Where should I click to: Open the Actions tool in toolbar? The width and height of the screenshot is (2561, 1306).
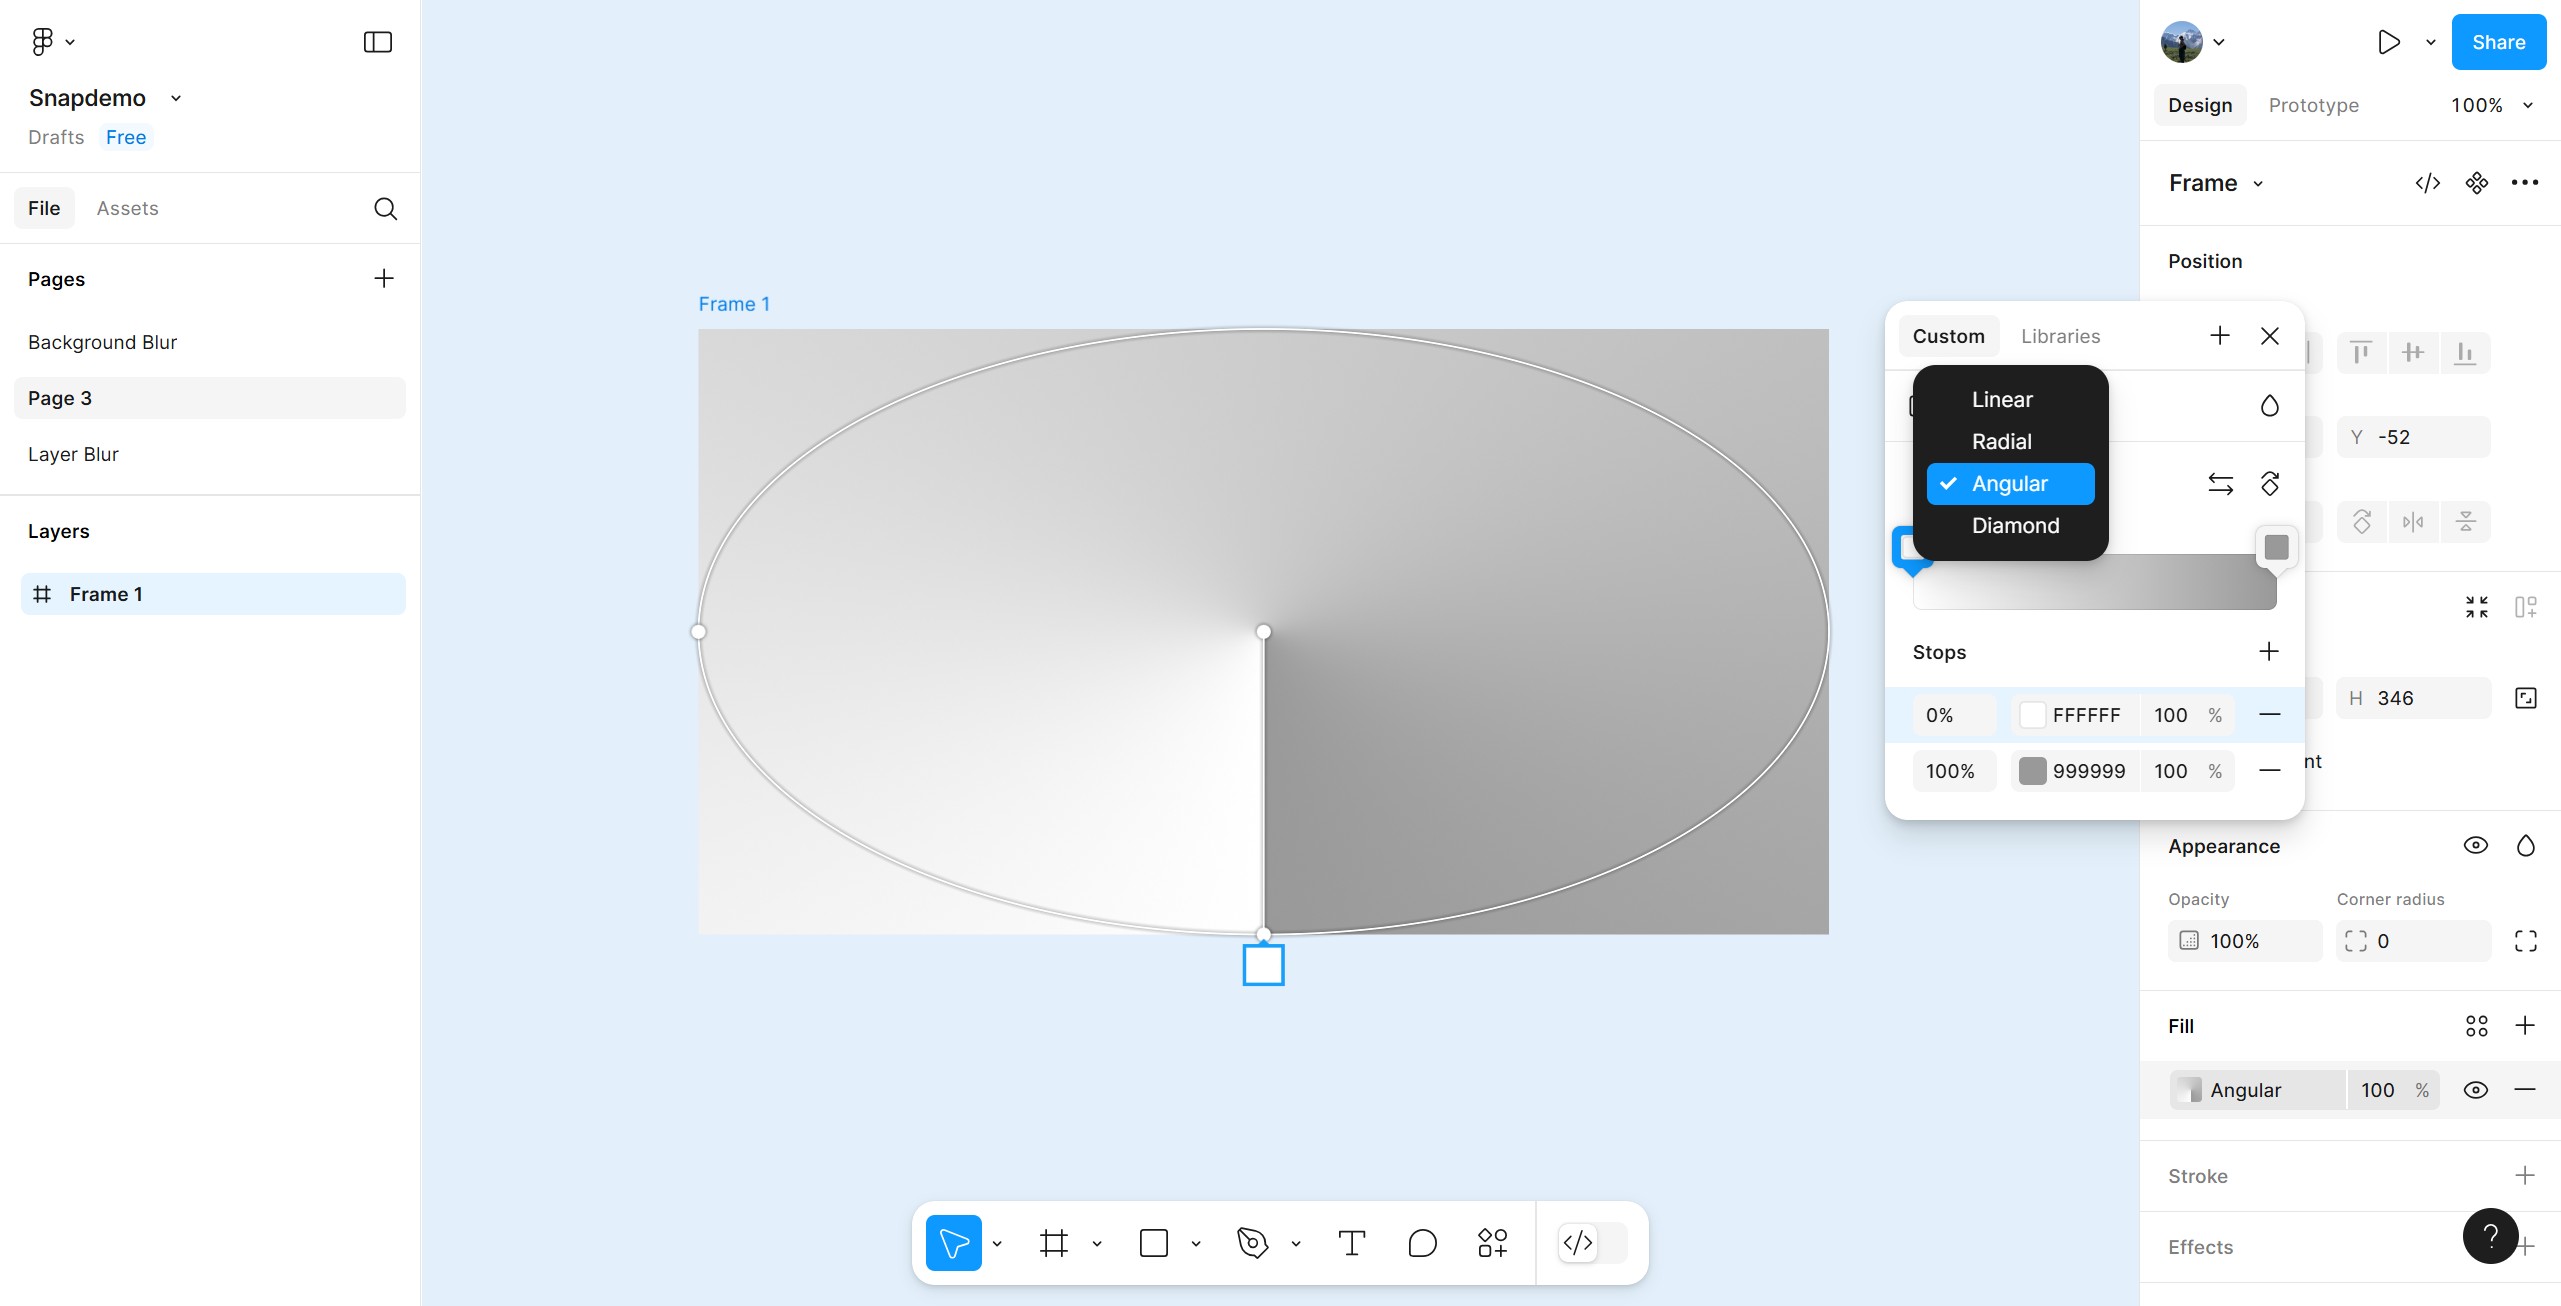click(1492, 1243)
